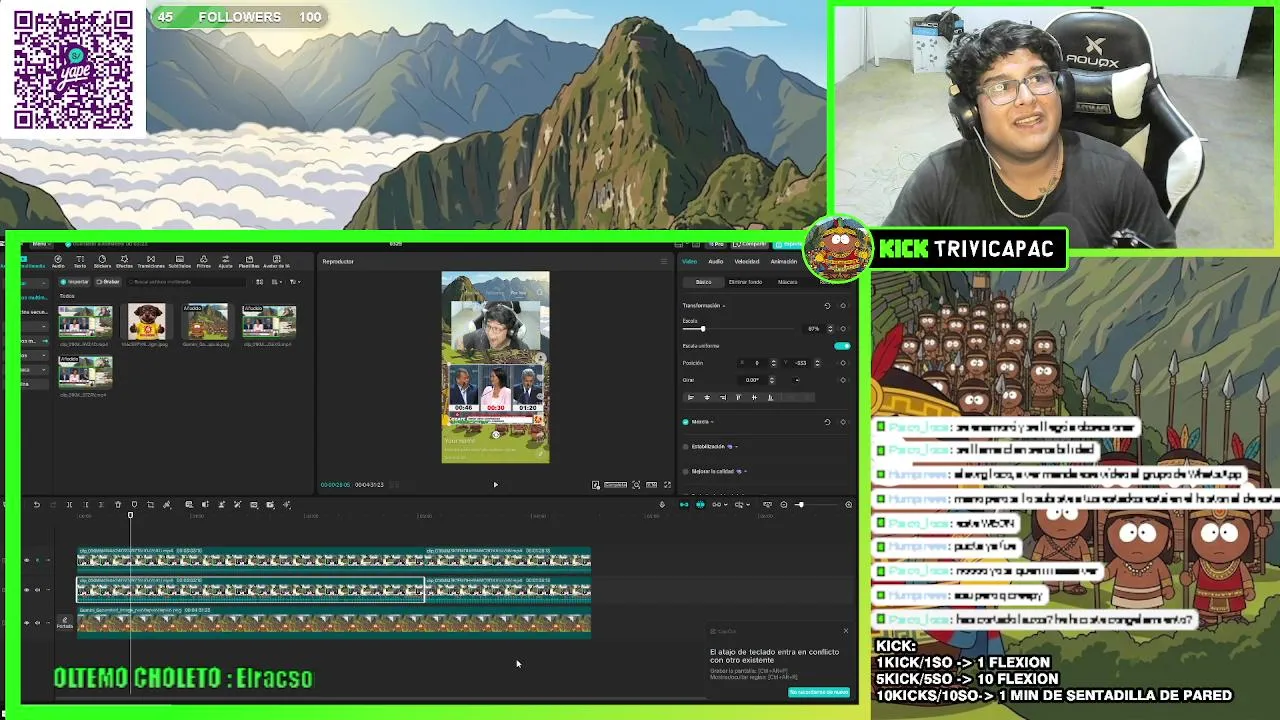Enable the Mejorar la calidad checkbox
Screen dimensions: 1280x720
click(x=685, y=472)
